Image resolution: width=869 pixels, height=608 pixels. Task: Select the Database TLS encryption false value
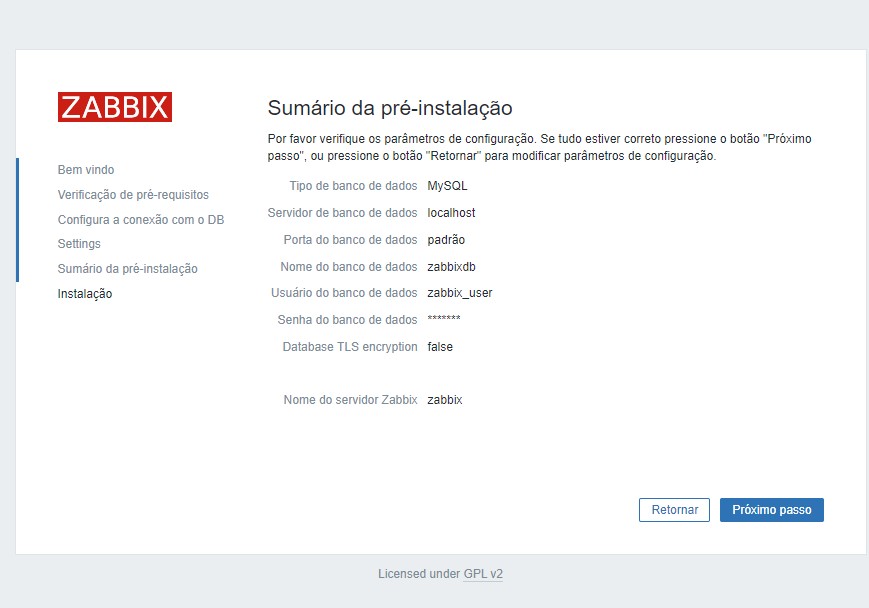(x=438, y=346)
